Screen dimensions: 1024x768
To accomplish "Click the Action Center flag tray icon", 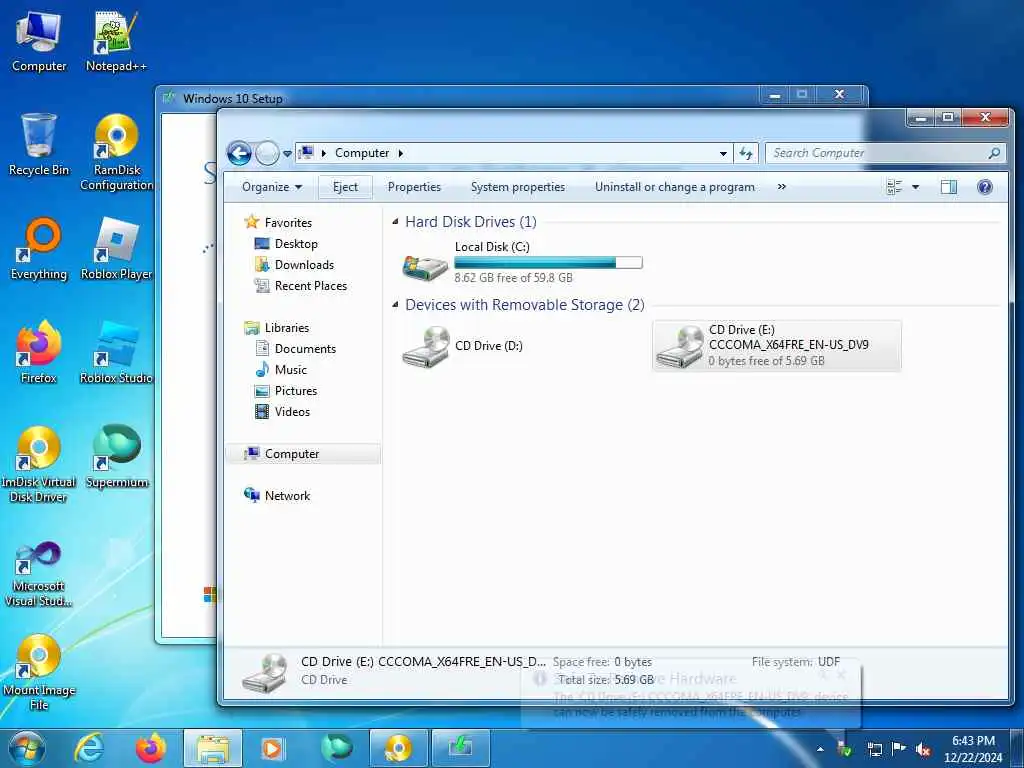I will (x=899, y=749).
